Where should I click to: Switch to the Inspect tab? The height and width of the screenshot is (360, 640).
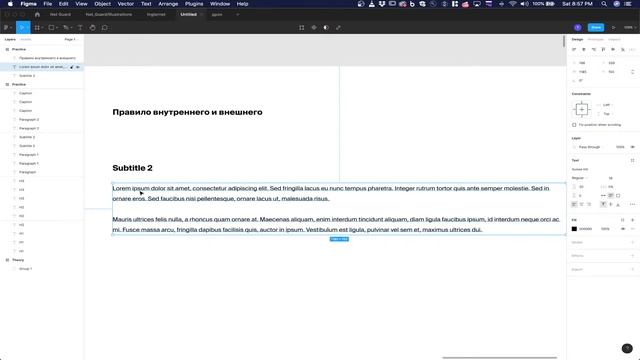pos(614,40)
